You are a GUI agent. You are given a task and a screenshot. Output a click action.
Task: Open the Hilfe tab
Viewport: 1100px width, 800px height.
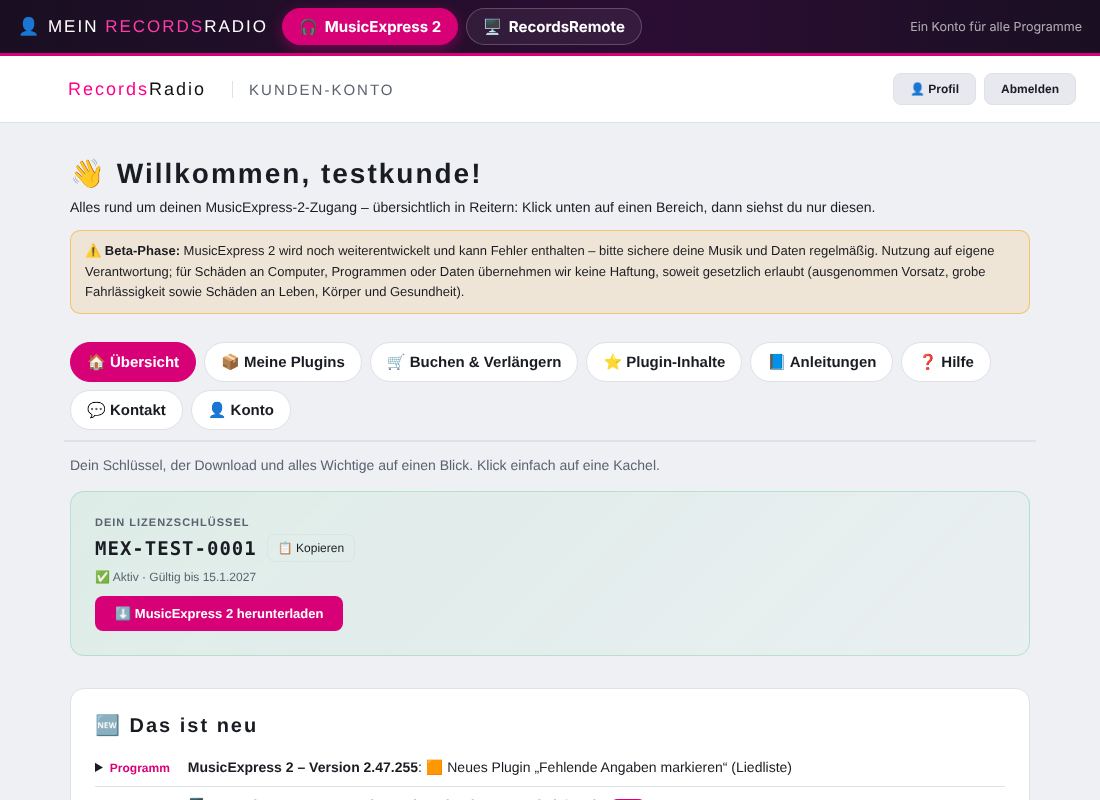946,362
